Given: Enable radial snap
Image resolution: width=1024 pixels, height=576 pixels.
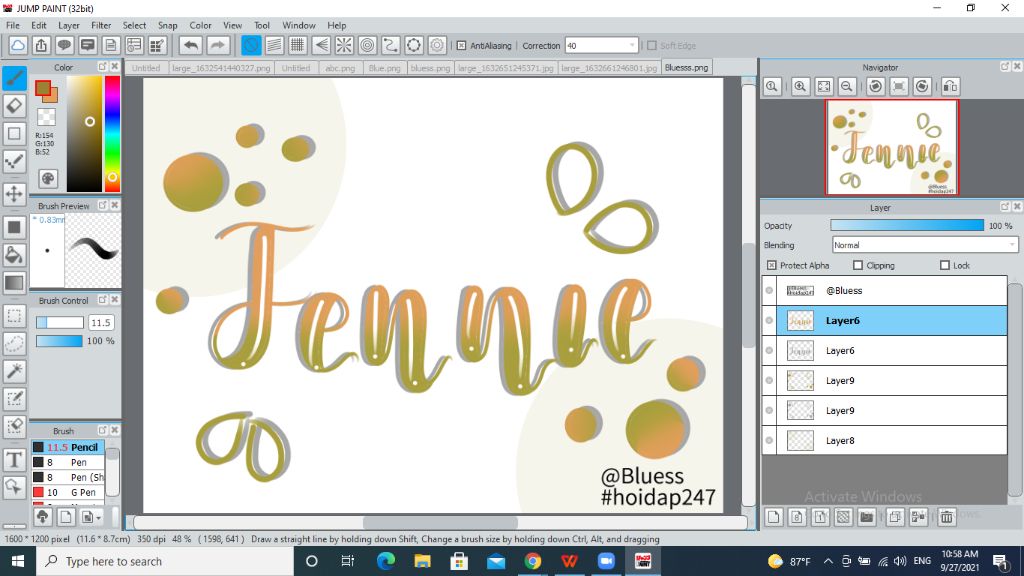Looking at the screenshot, I should (344, 45).
